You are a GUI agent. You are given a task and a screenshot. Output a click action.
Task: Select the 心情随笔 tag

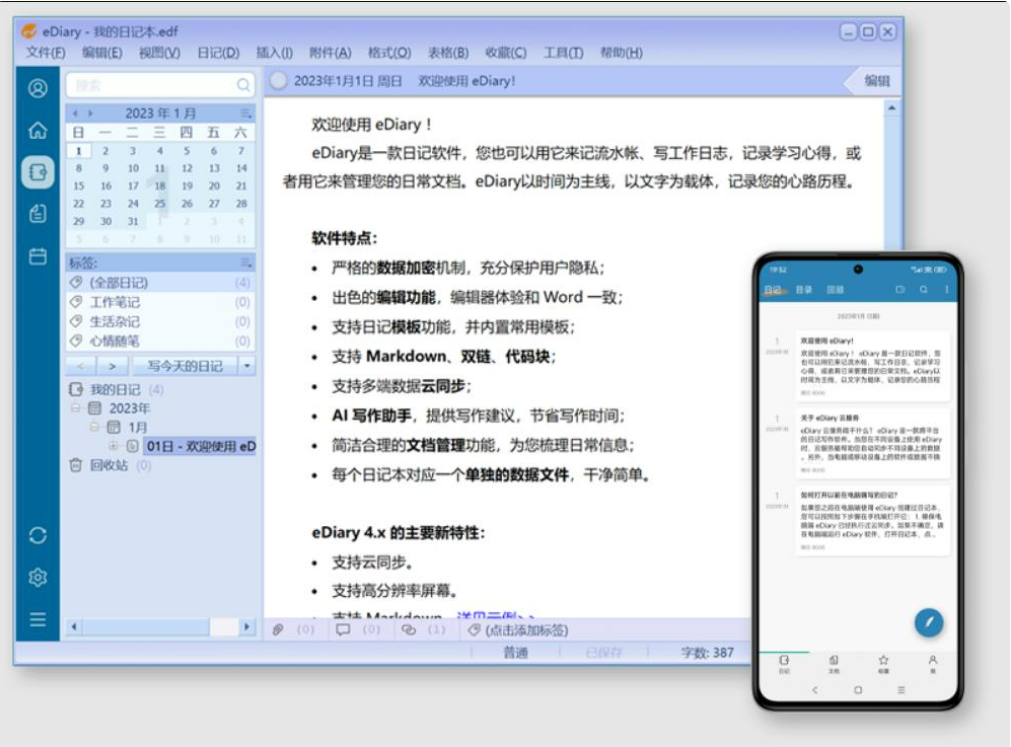tap(161, 340)
